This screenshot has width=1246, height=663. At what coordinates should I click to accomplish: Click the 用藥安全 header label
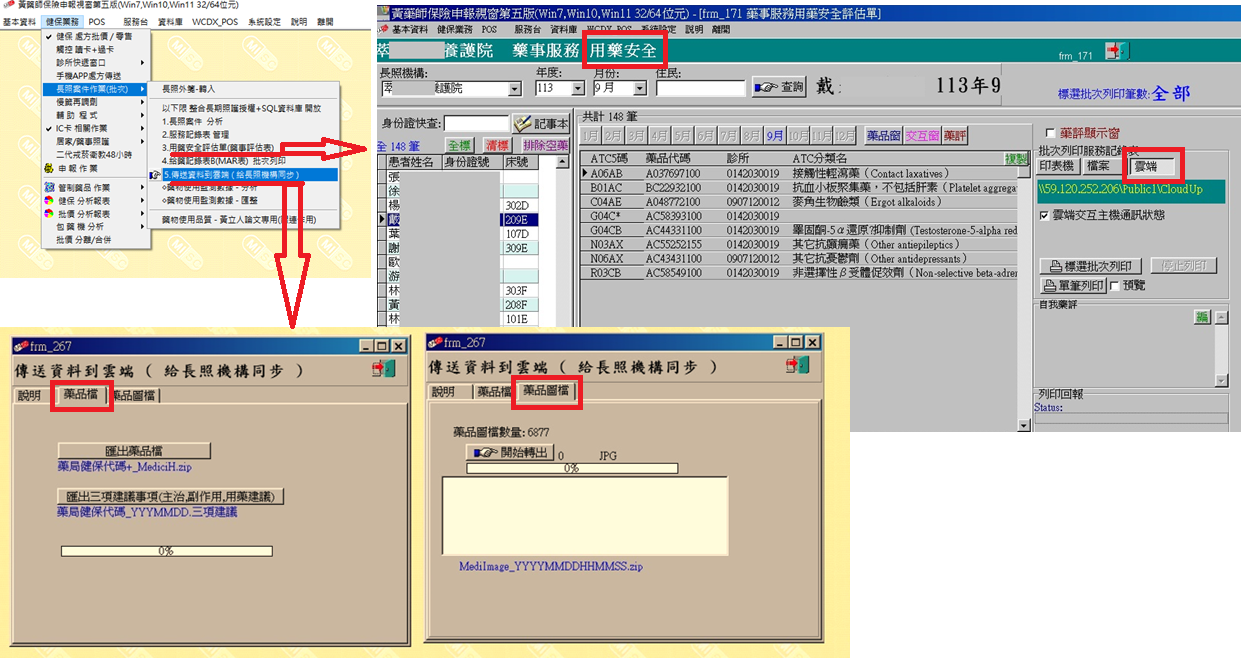click(622, 50)
